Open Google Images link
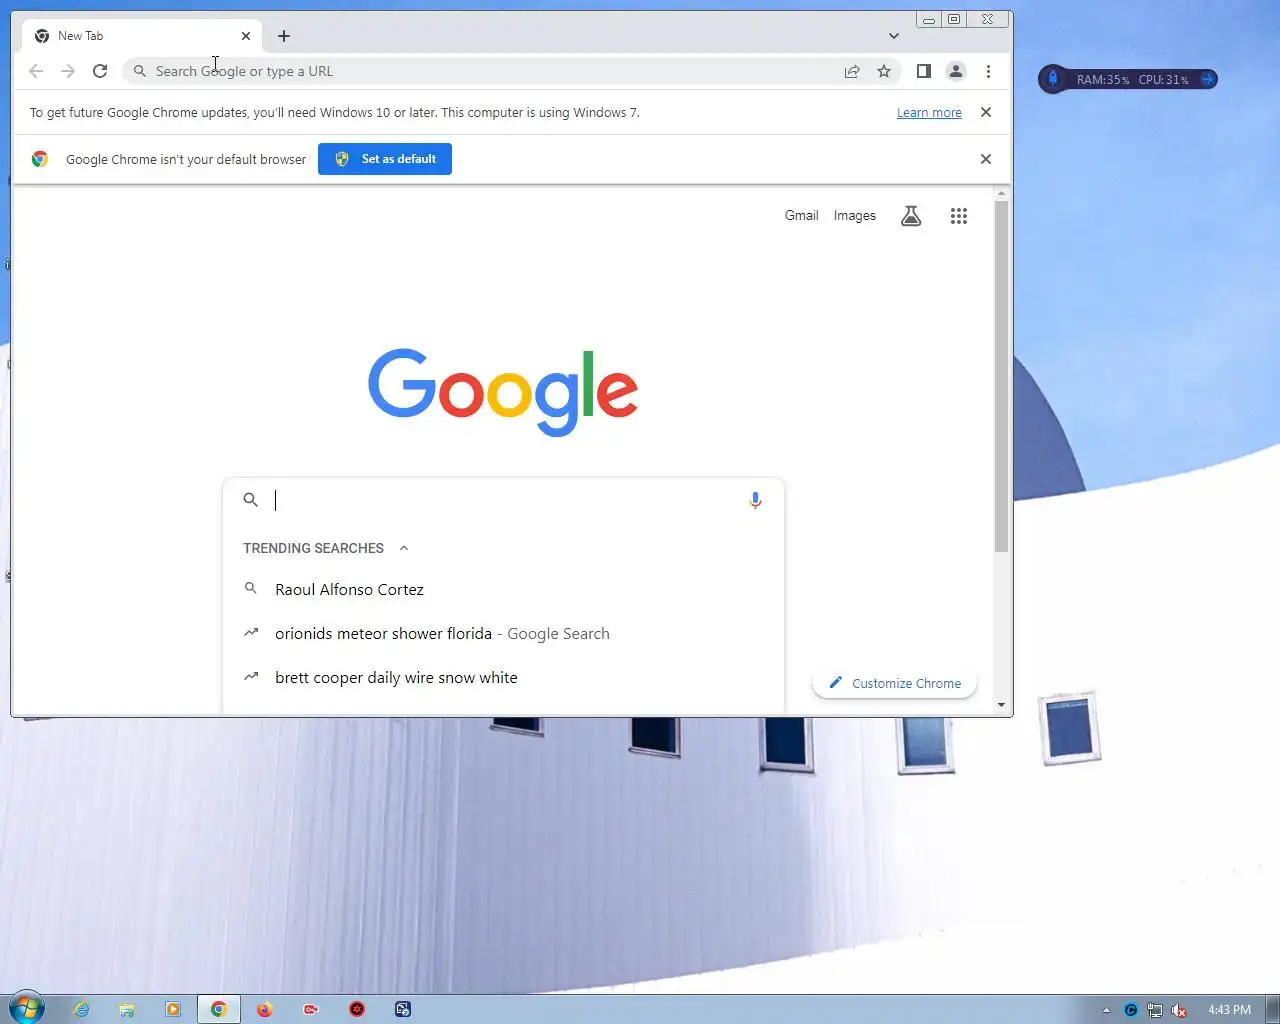 tap(855, 216)
